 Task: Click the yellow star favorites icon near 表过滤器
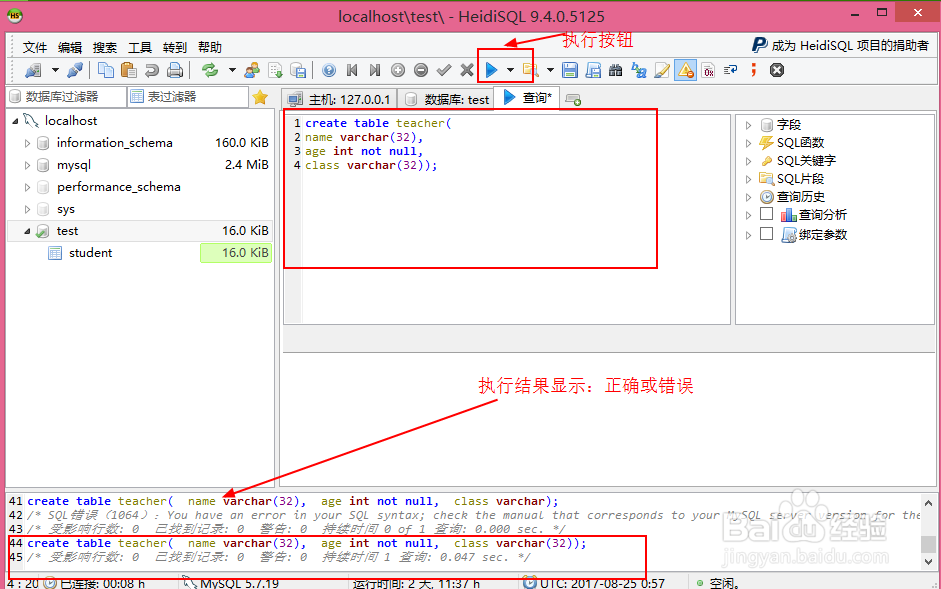tap(262, 97)
